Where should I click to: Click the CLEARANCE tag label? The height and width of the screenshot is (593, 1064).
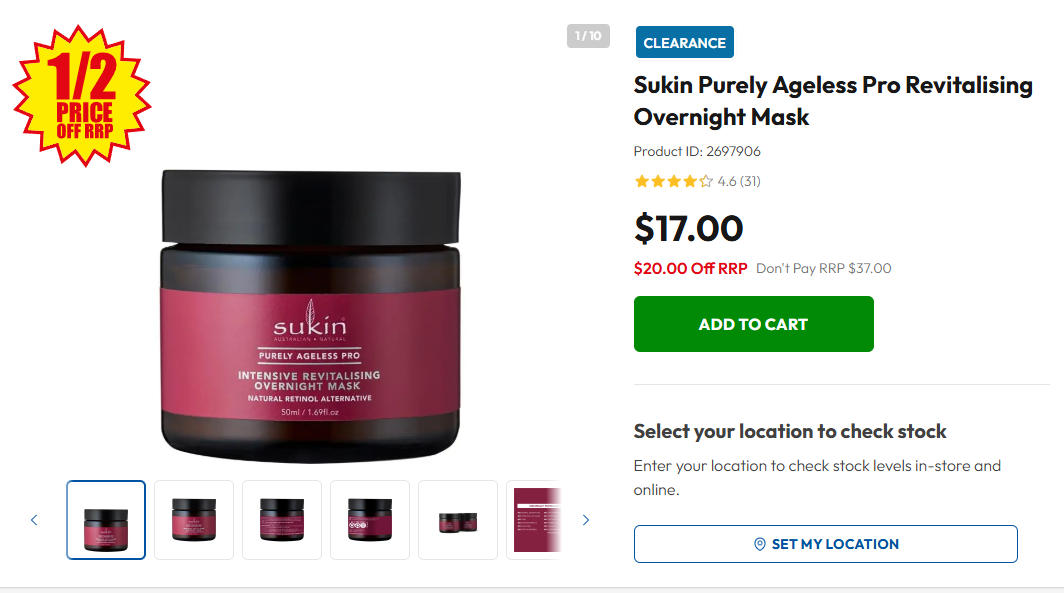(x=685, y=42)
